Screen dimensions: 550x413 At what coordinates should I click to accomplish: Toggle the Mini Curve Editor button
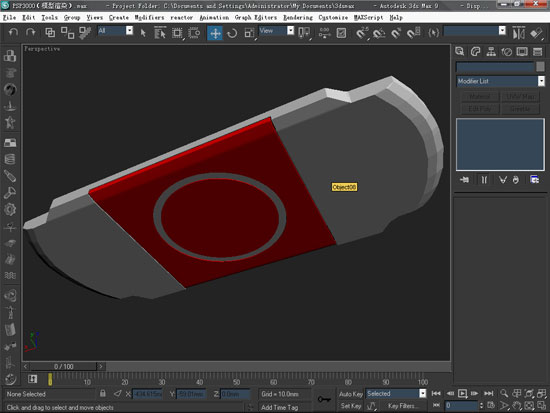33,379
